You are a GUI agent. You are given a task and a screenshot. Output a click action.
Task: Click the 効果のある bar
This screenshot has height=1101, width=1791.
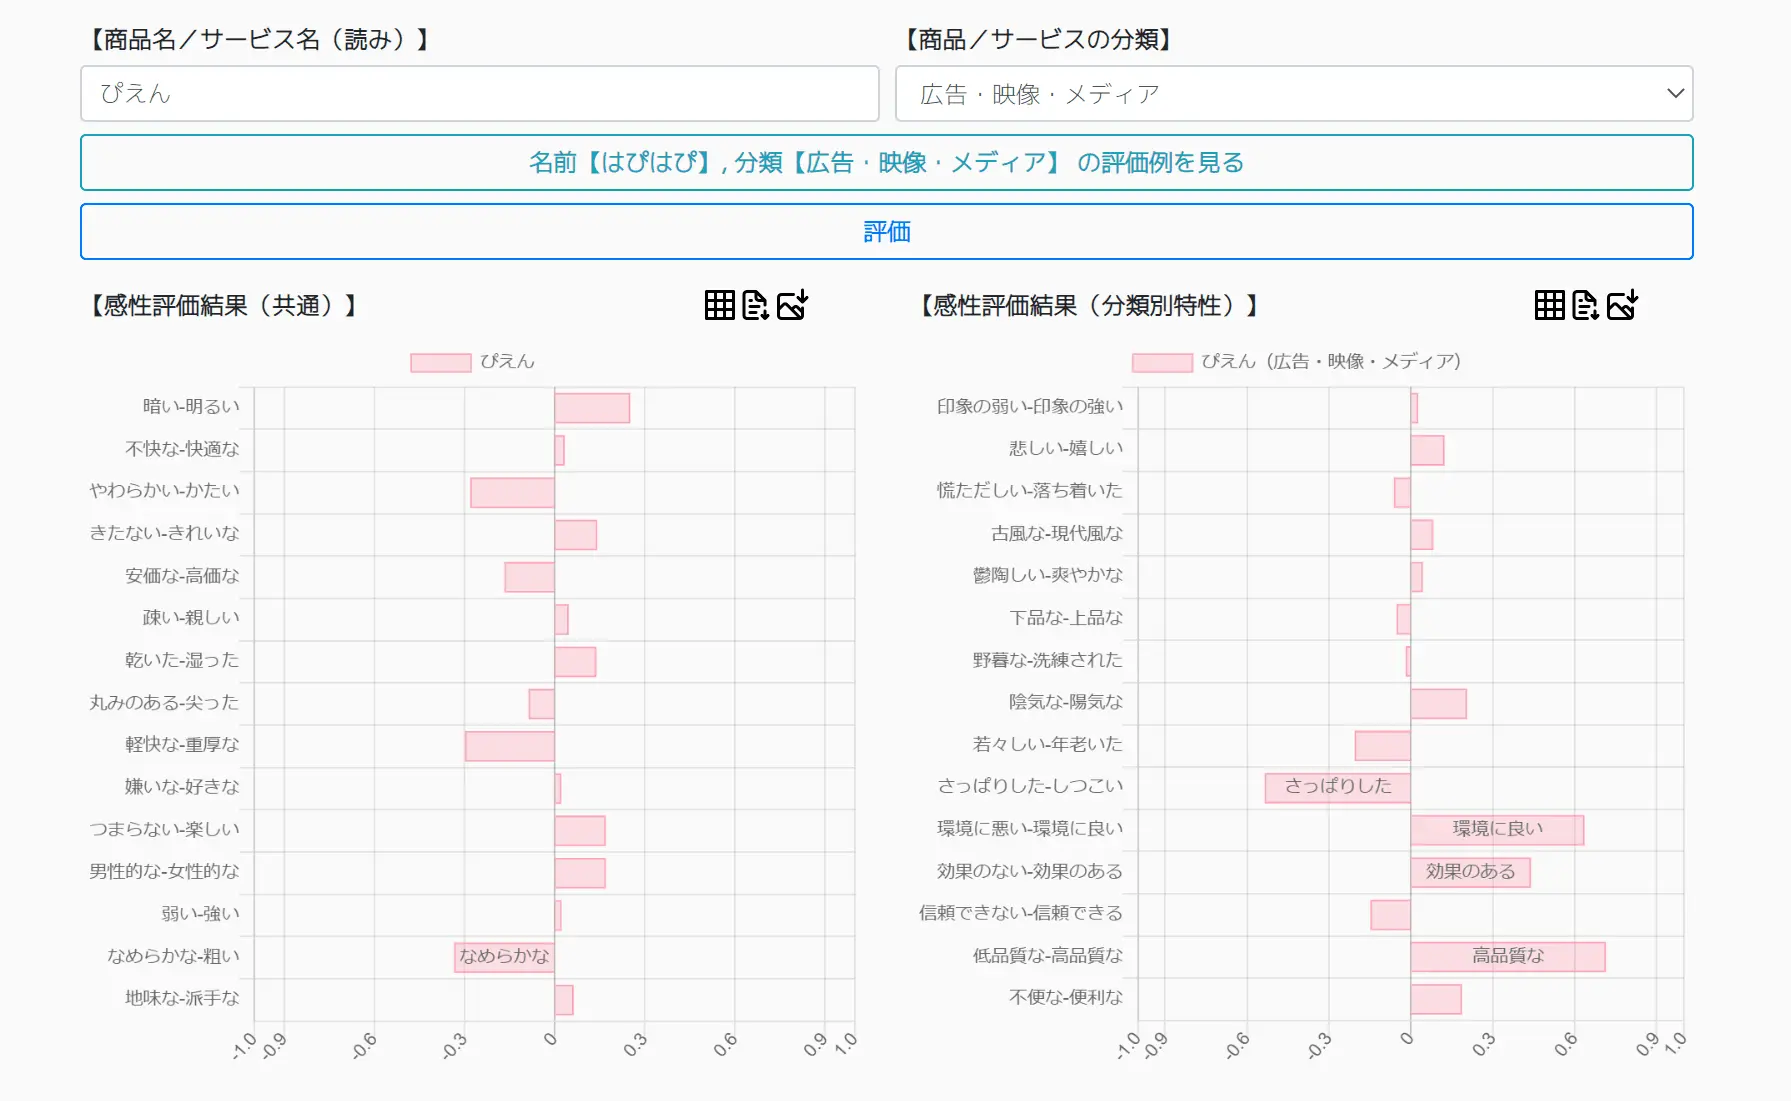[x=1470, y=872]
